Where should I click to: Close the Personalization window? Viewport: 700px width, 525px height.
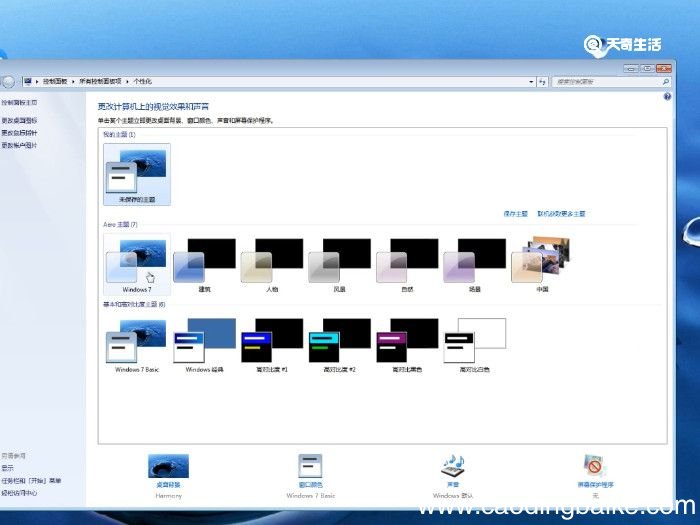(664, 68)
